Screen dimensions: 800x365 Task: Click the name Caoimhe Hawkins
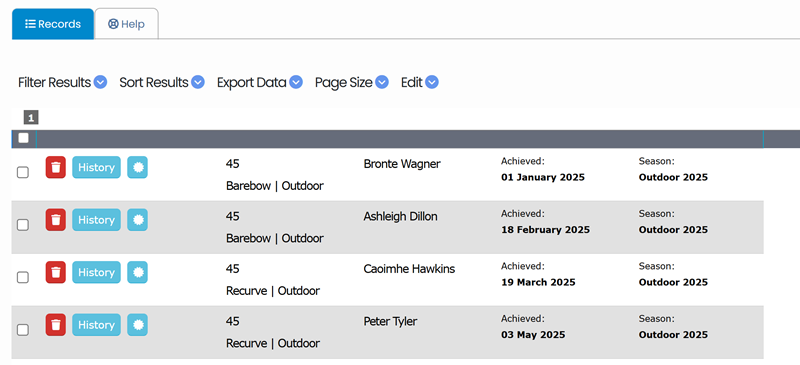tap(409, 269)
